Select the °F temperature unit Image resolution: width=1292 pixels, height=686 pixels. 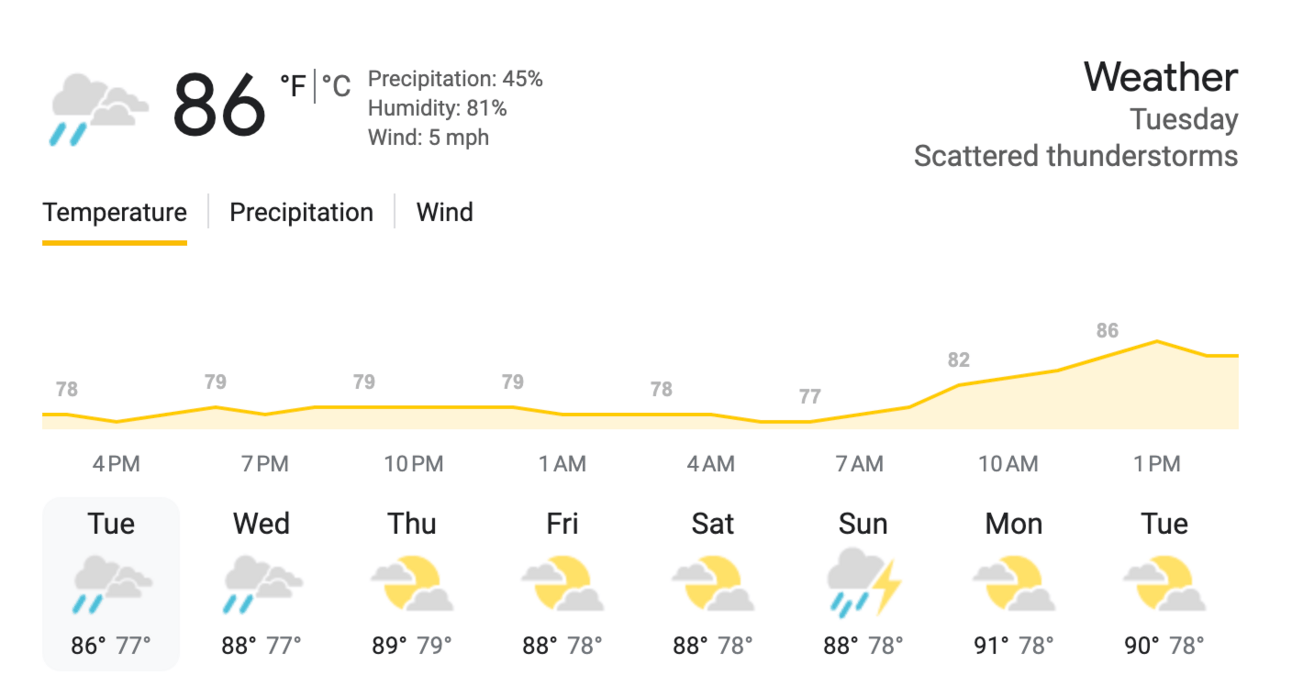(x=293, y=87)
